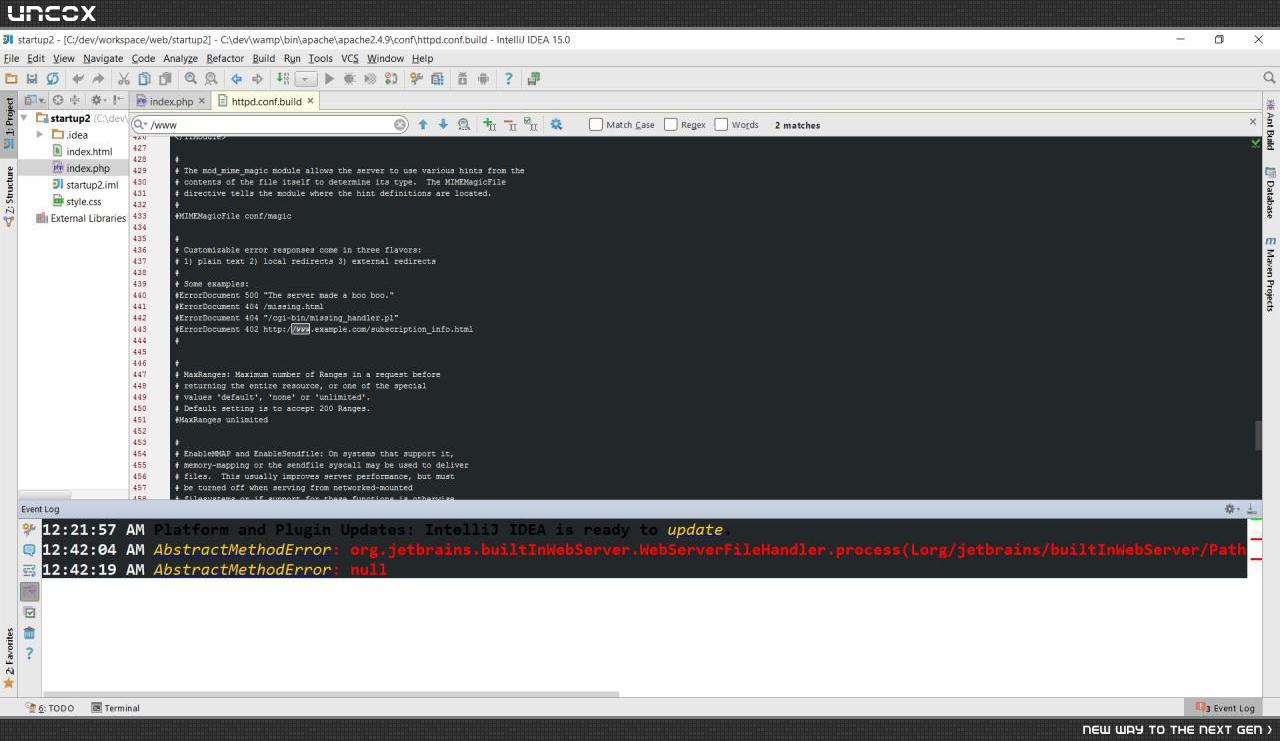
Task: Click the Help question mark toolbar icon
Action: pyautogui.click(x=508, y=78)
